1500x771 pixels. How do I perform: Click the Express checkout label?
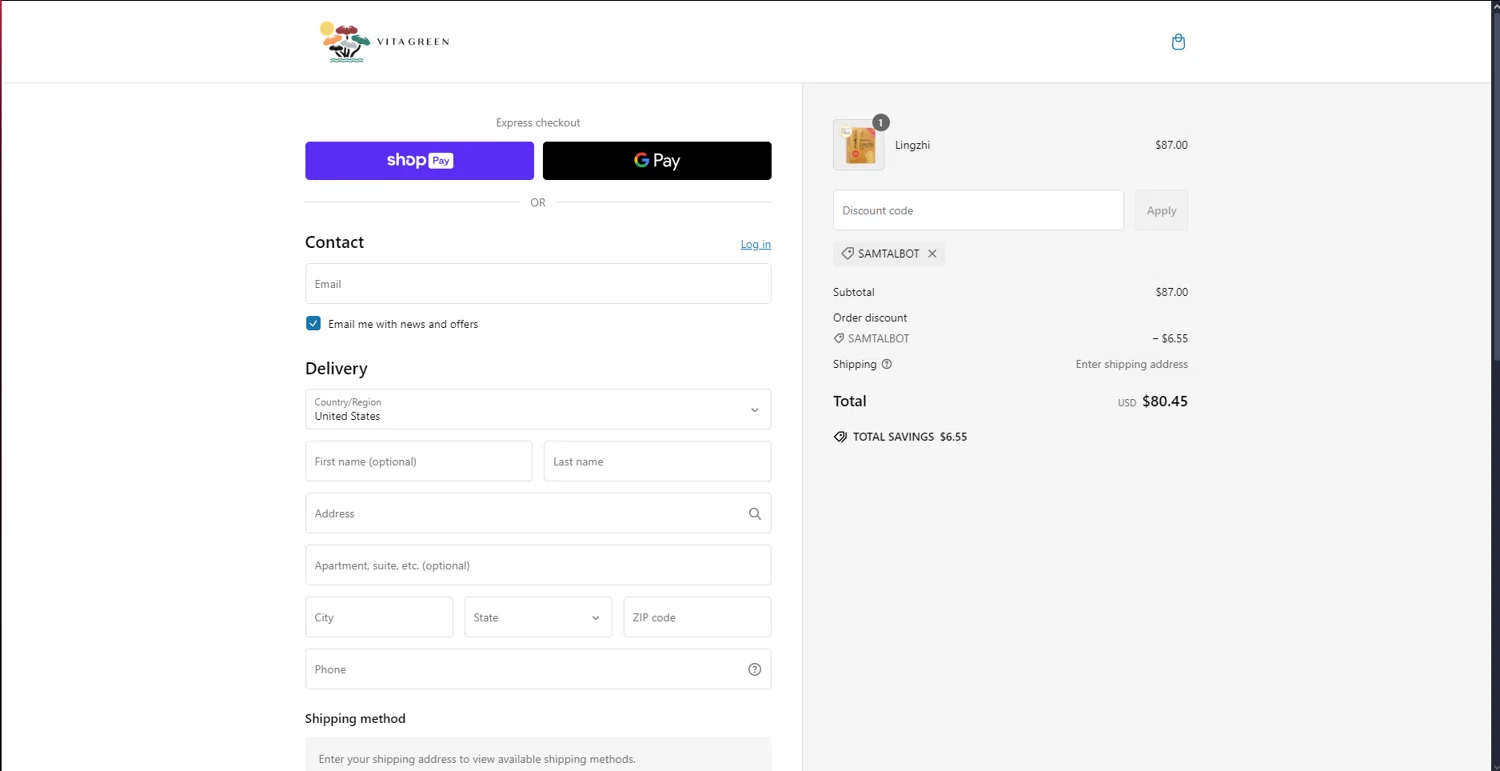pos(538,123)
